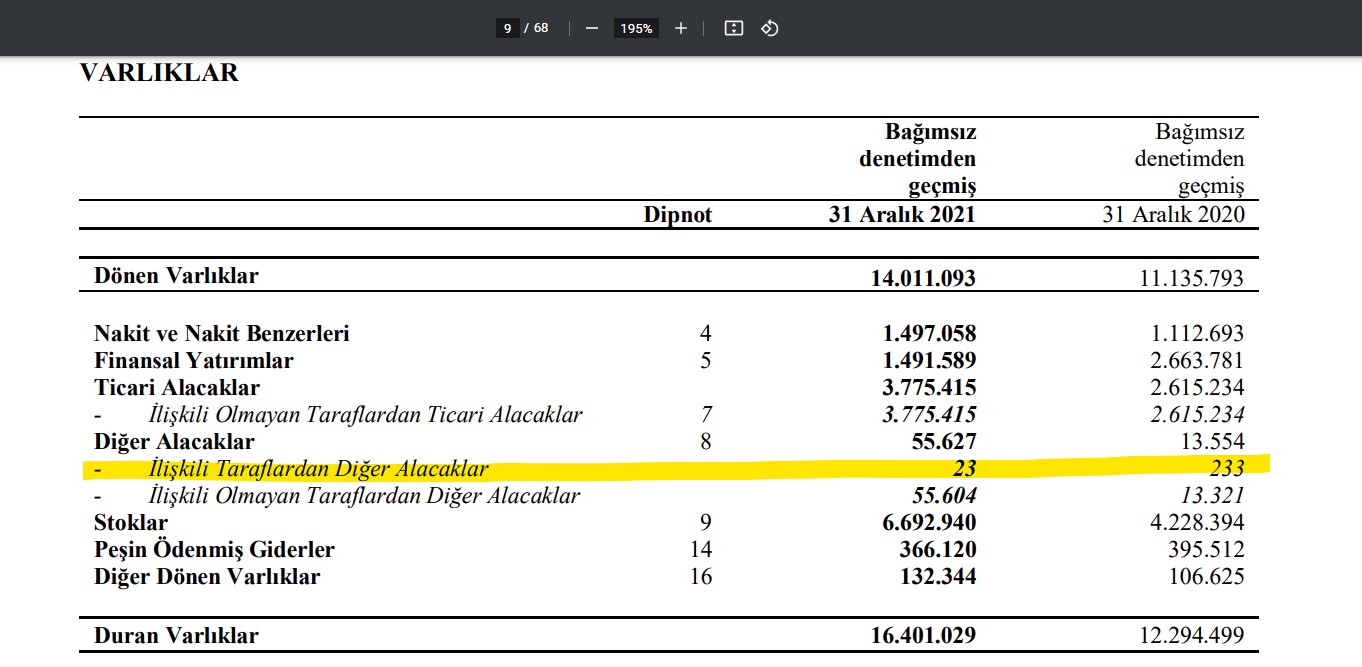Click the 195% zoom level field
The width and height of the screenshot is (1362, 667).
[x=636, y=28]
